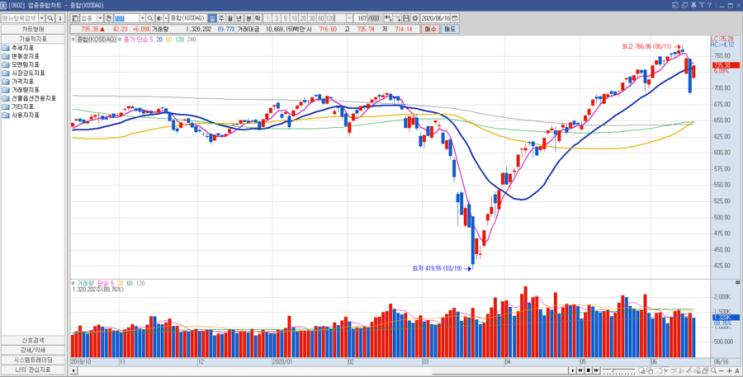Click the A auto-scale icon at bottom right

737,370
